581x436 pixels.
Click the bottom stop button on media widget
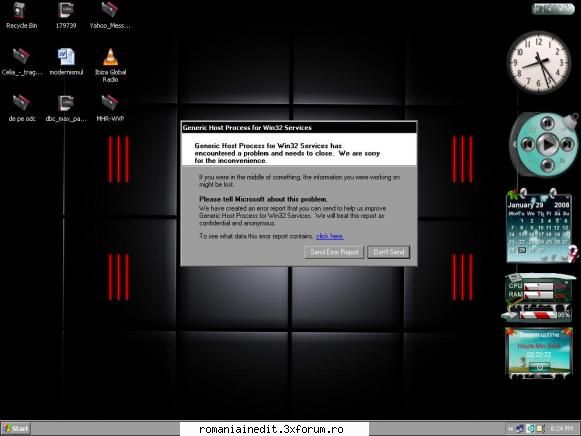point(547,164)
